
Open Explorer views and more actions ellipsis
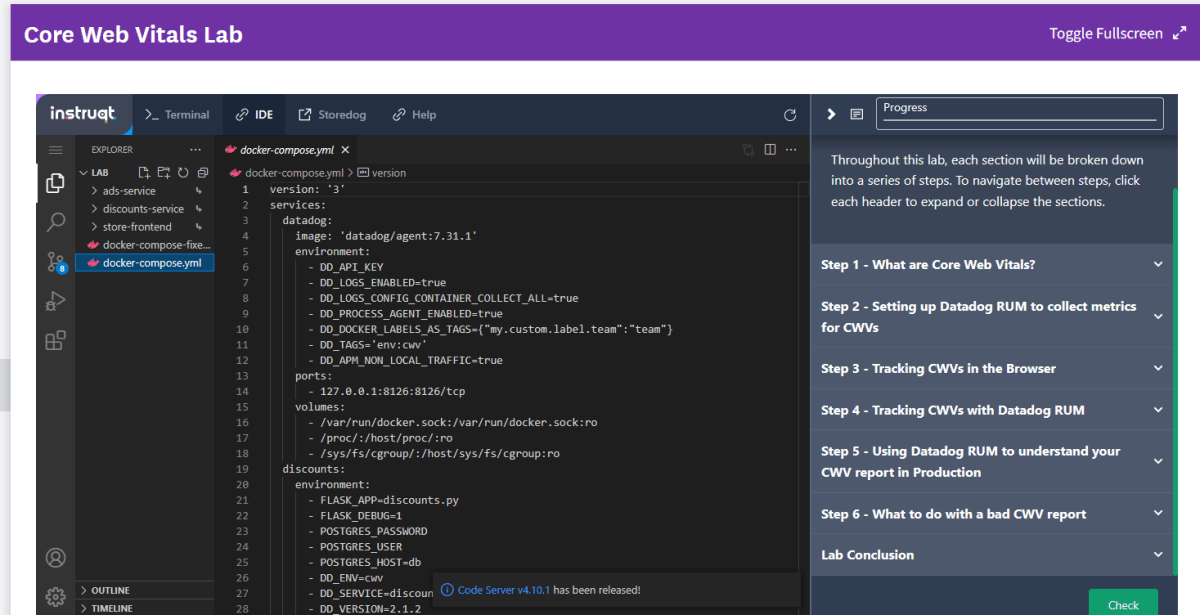click(x=196, y=150)
